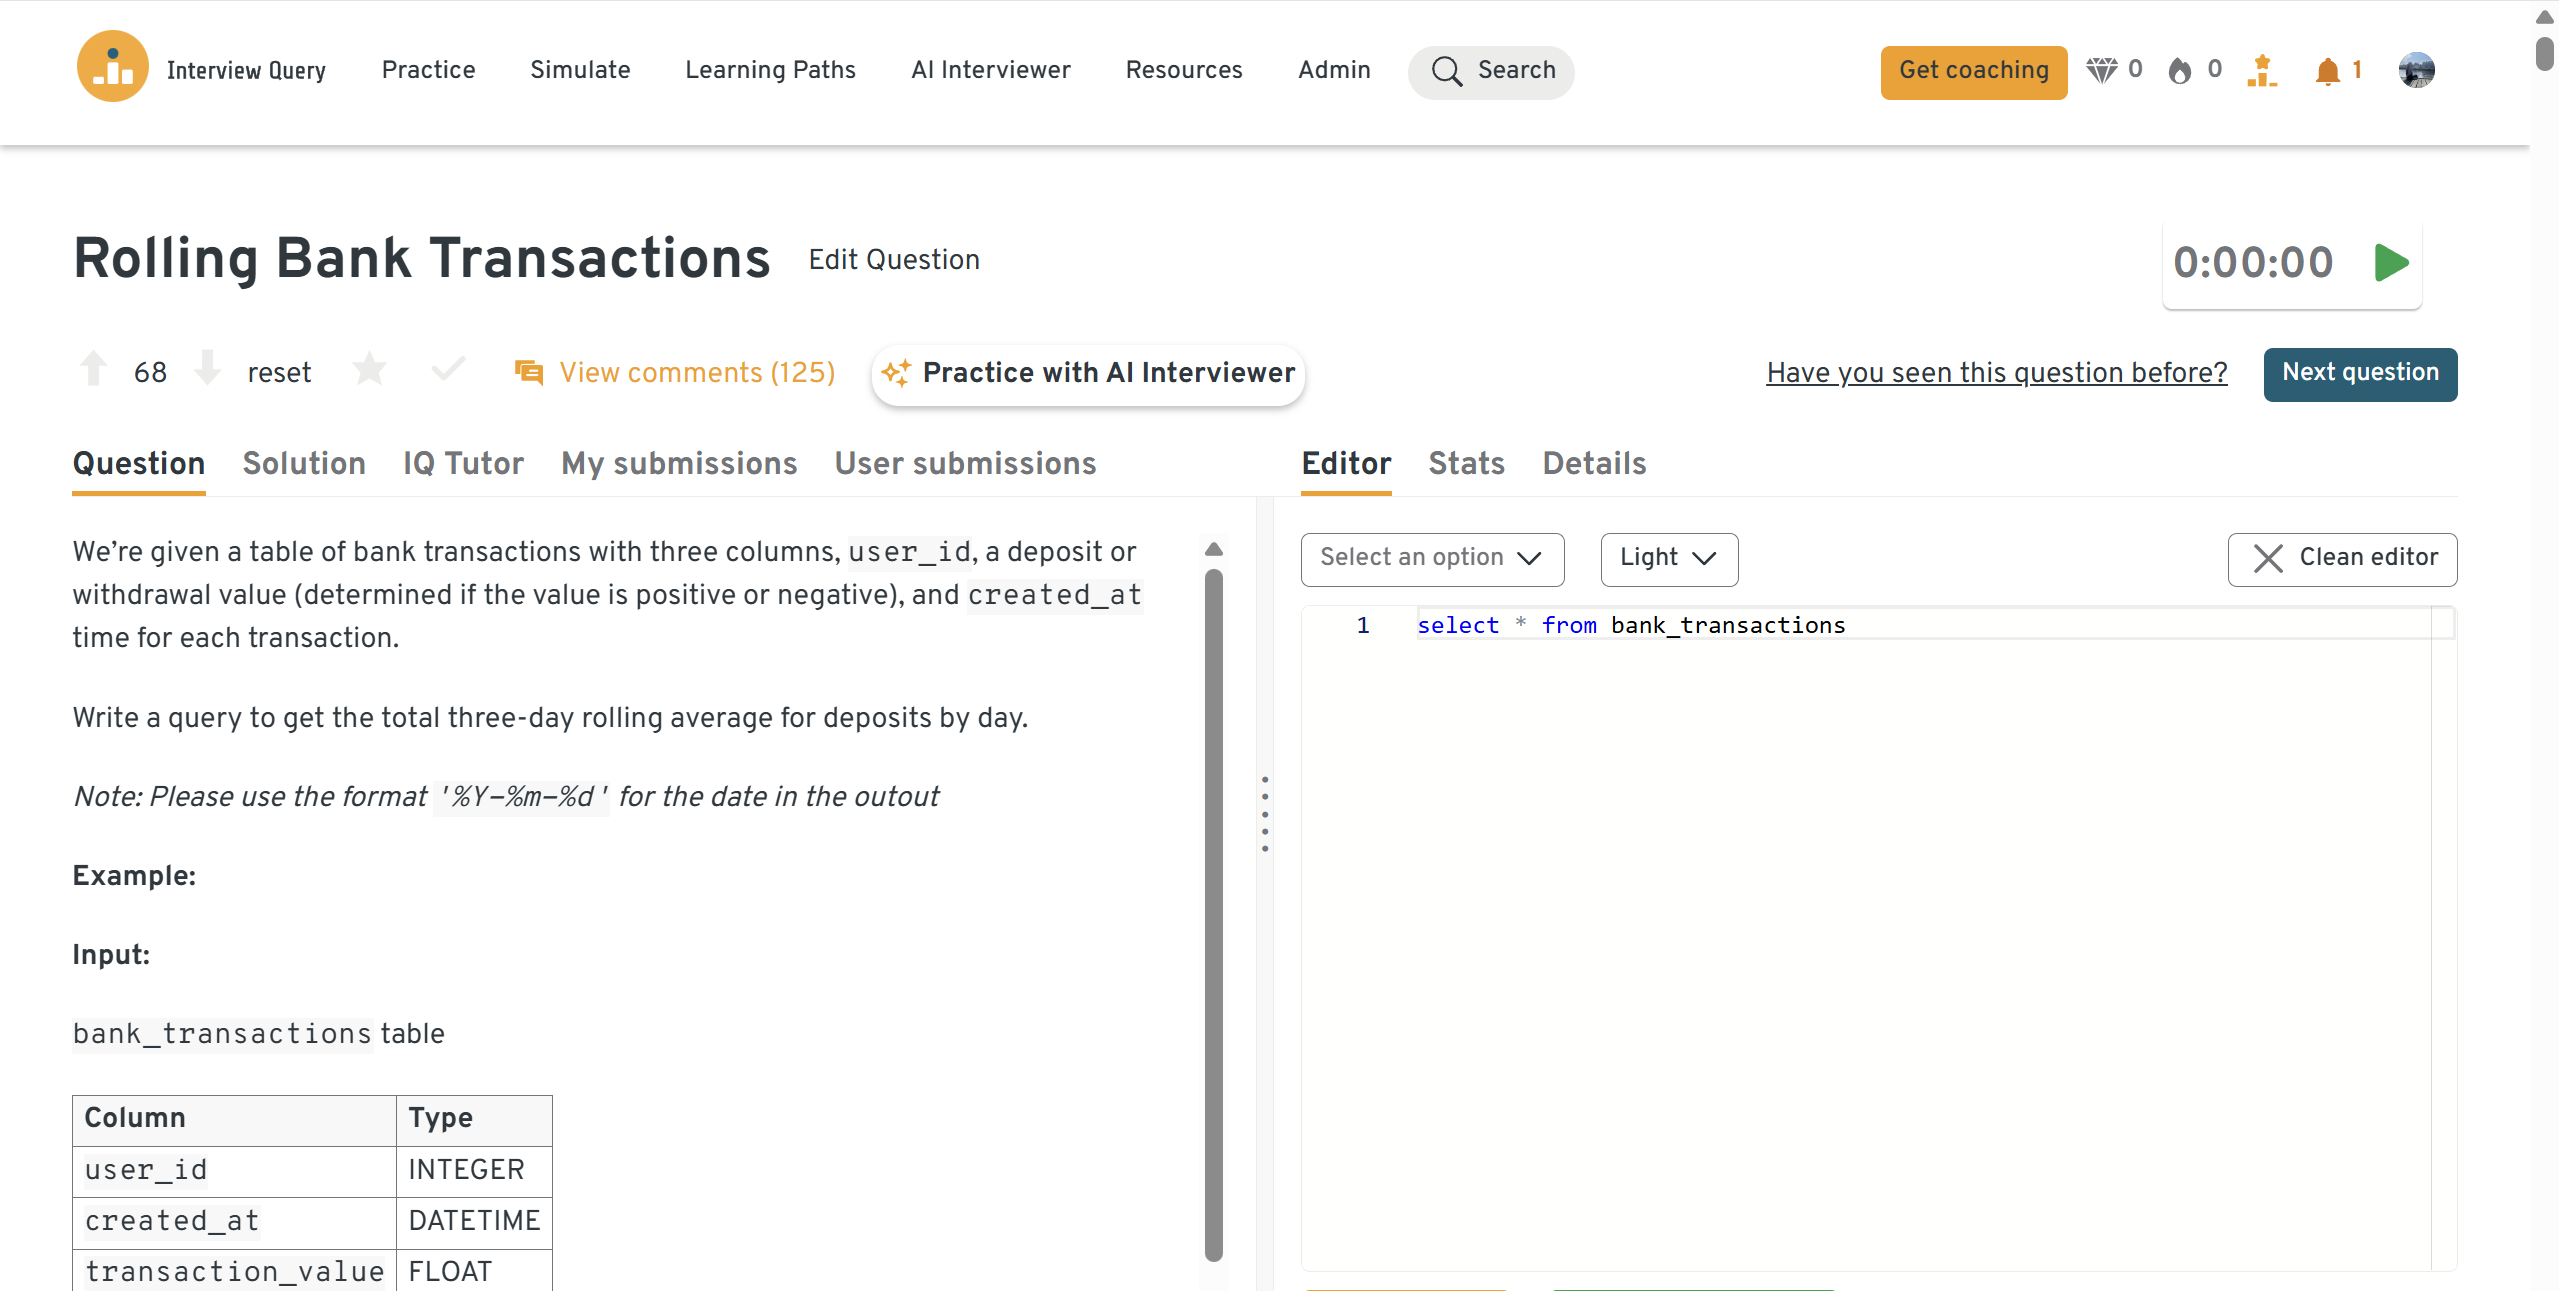Upvote the question with up arrow
2559x1291 pixels.
point(94,369)
